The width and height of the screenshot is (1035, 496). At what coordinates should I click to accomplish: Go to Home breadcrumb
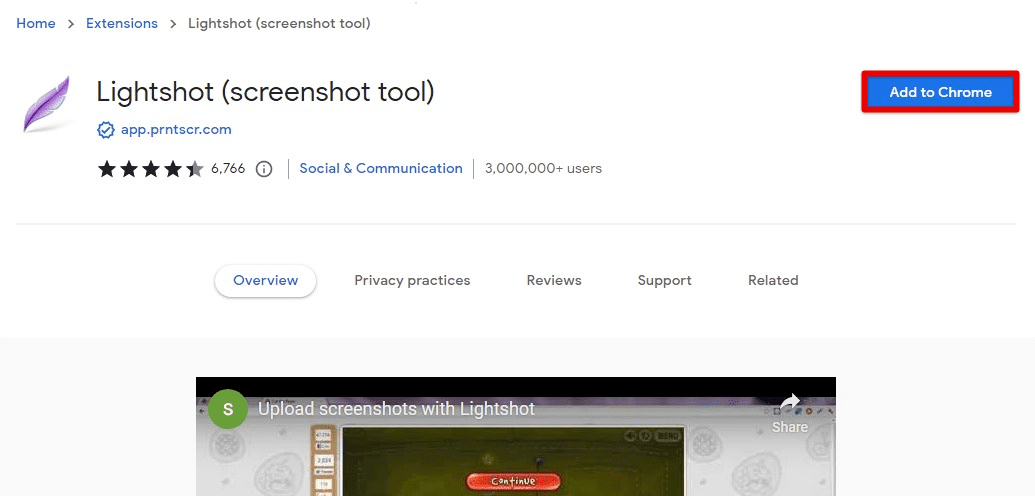36,24
